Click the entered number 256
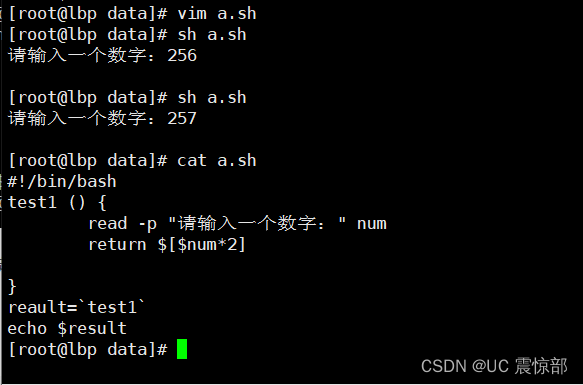Image resolution: width=583 pixels, height=385 pixels. (182, 55)
